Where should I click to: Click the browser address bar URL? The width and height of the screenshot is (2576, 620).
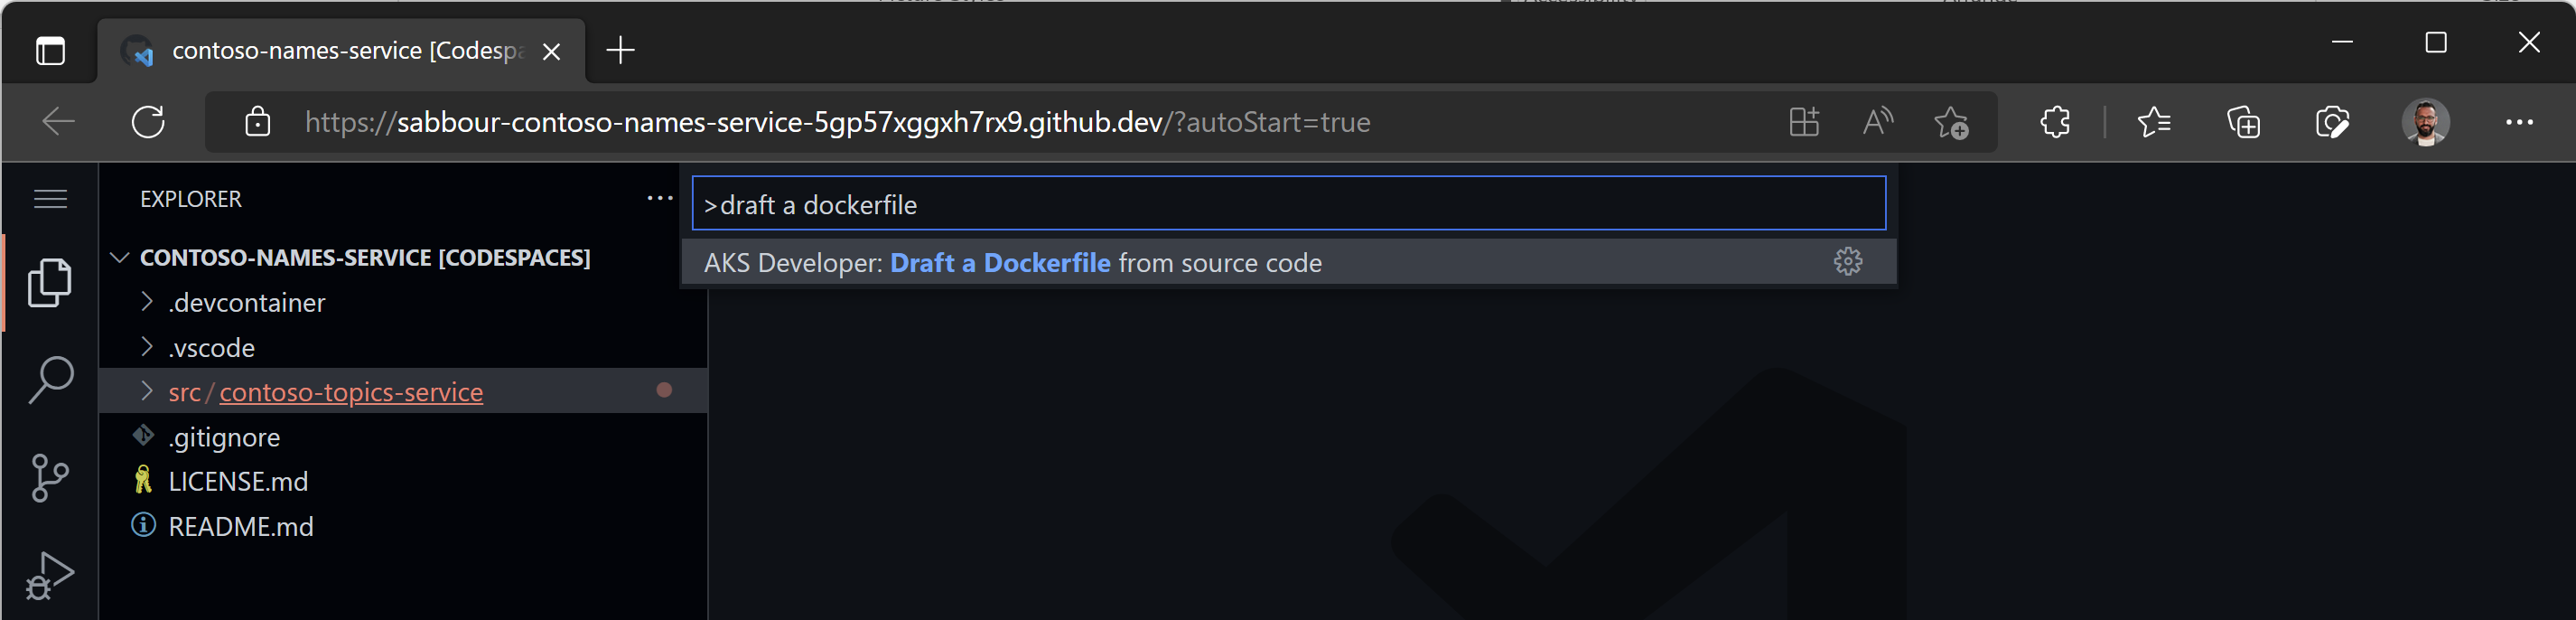click(837, 122)
